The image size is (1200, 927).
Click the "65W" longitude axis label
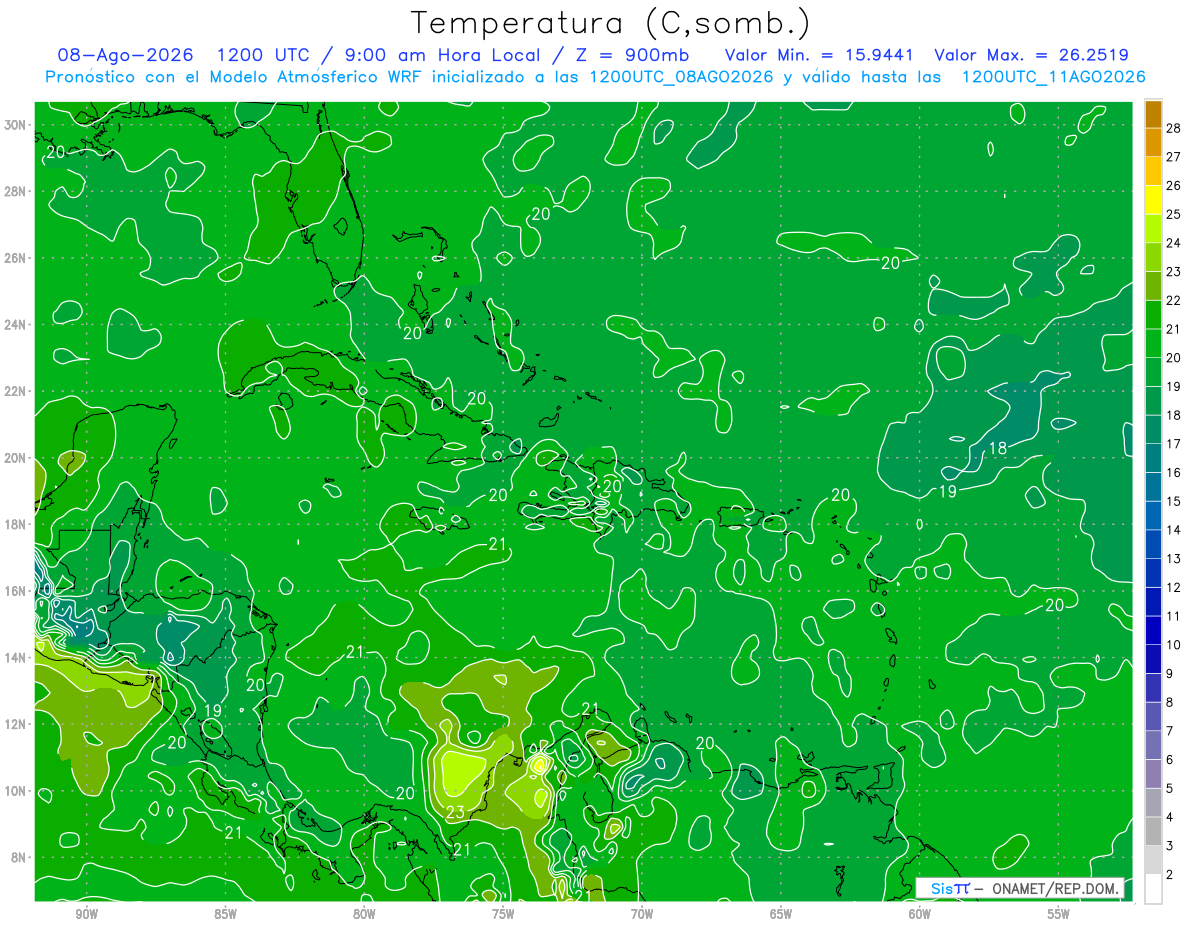[781, 915]
